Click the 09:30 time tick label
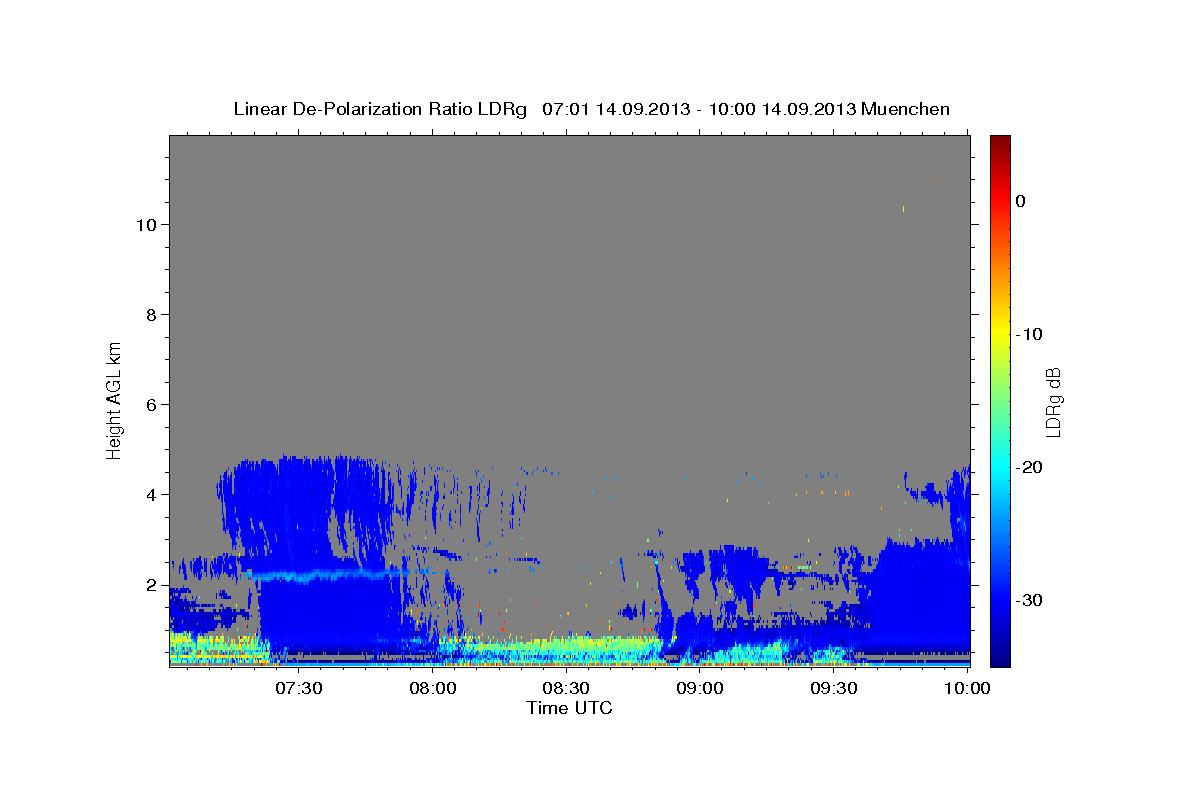1200x800 pixels. pos(833,688)
